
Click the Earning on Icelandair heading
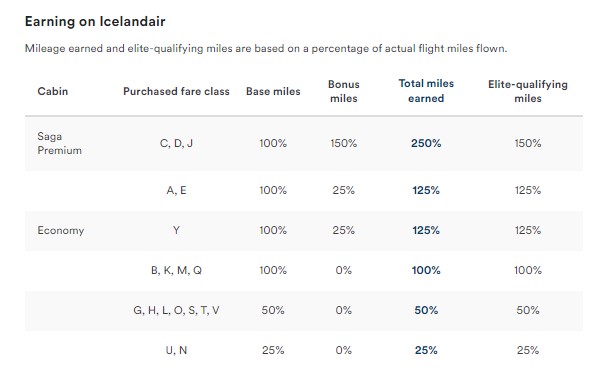point(95,21)
